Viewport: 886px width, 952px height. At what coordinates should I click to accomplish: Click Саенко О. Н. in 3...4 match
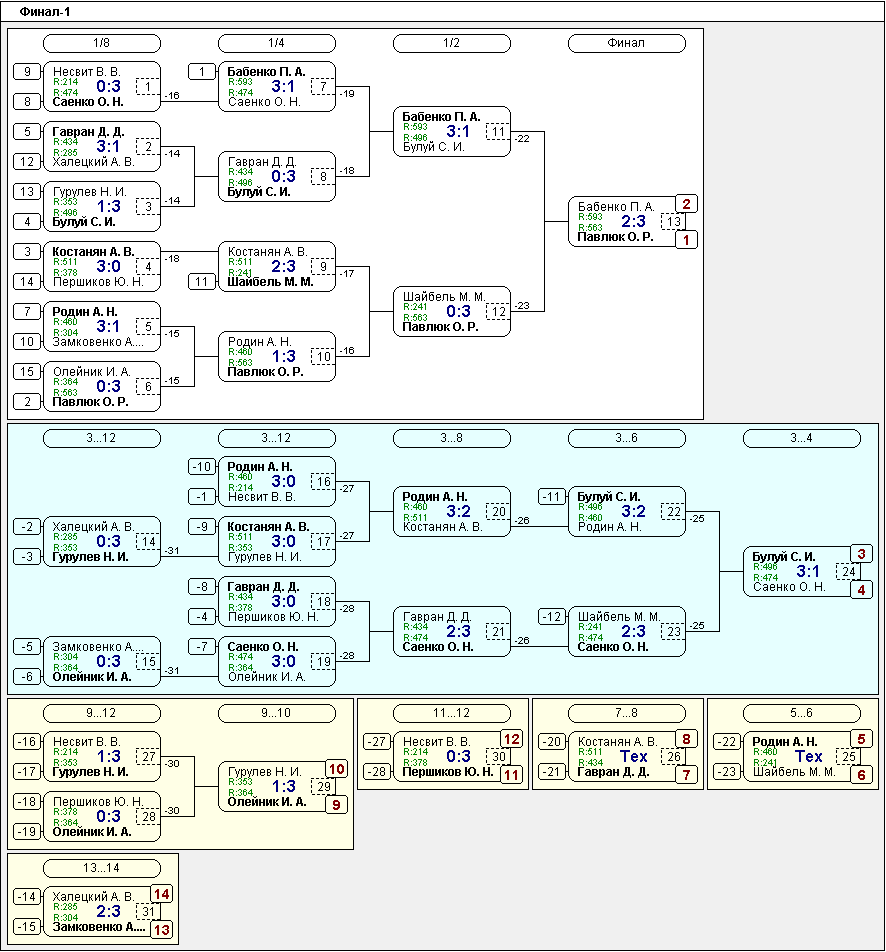[789, 586]
